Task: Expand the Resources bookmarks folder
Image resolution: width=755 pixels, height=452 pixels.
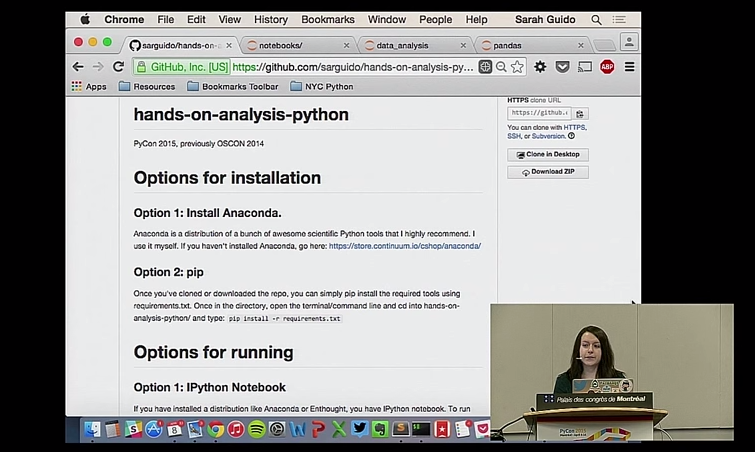Action: [x=146, y=87]
